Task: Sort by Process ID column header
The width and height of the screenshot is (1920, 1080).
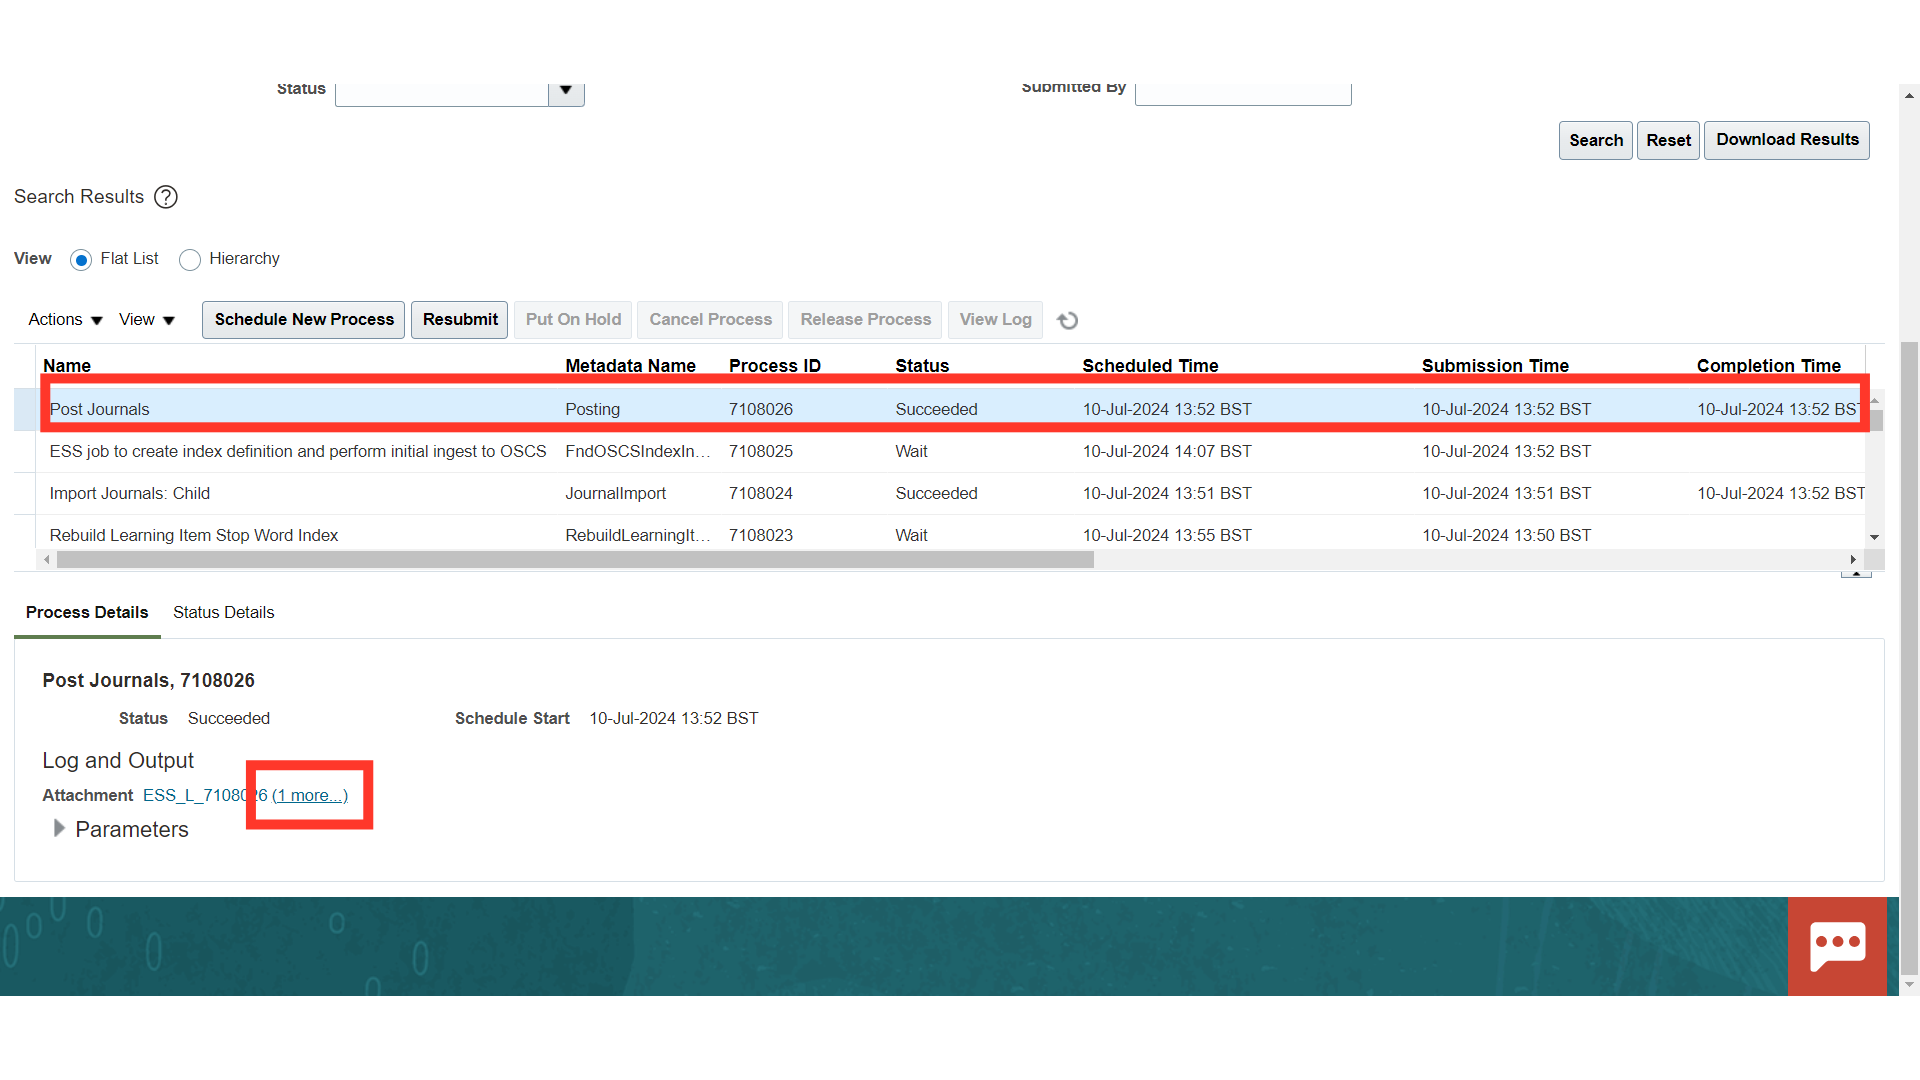Action: pyautogui.click(x=774, y=366)
